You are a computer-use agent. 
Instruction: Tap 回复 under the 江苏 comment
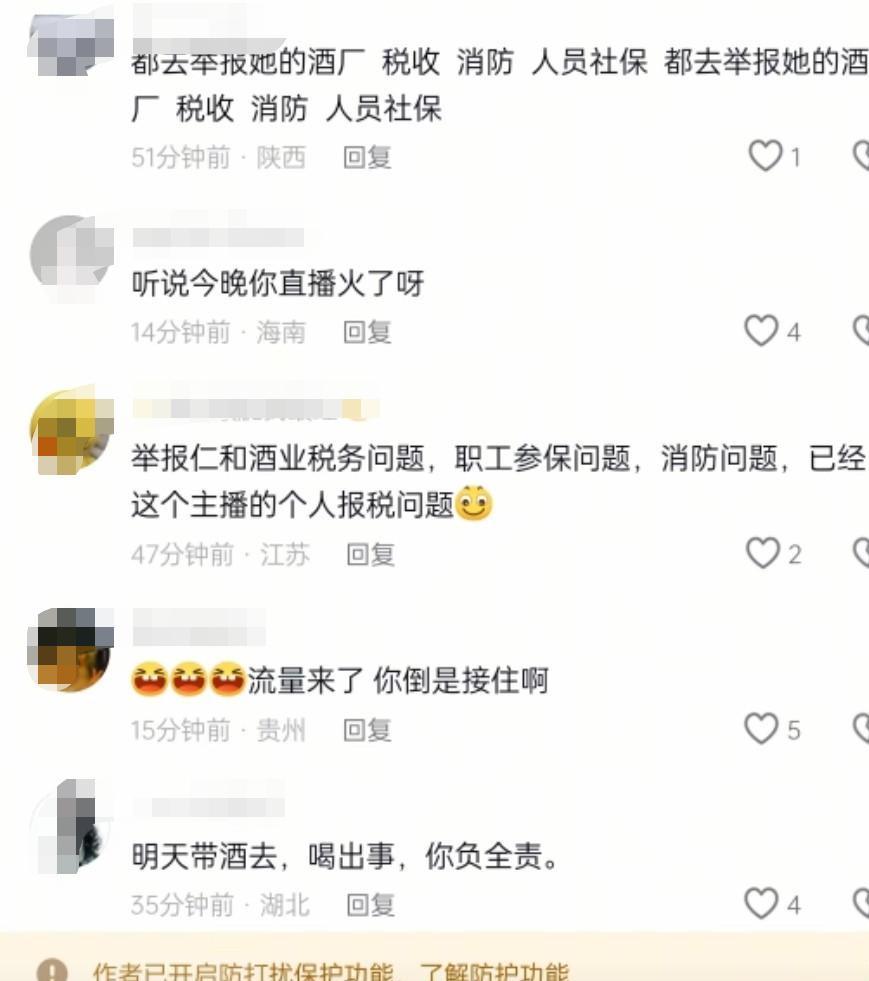coord(370,554)
